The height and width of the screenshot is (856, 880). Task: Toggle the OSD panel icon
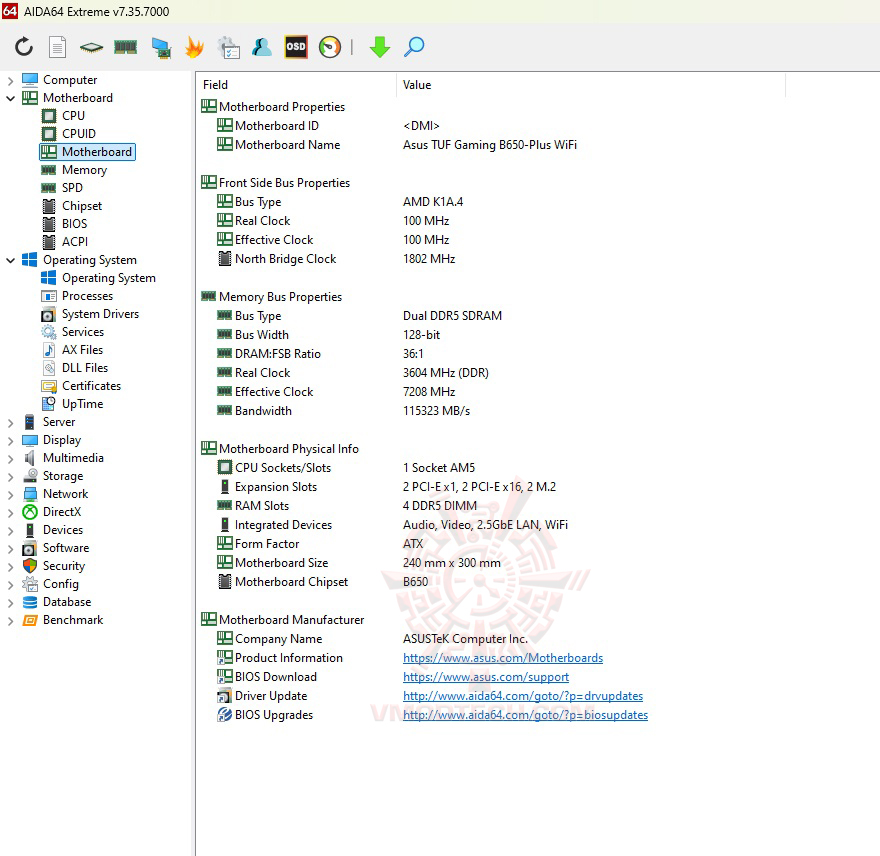click(296, 47)
